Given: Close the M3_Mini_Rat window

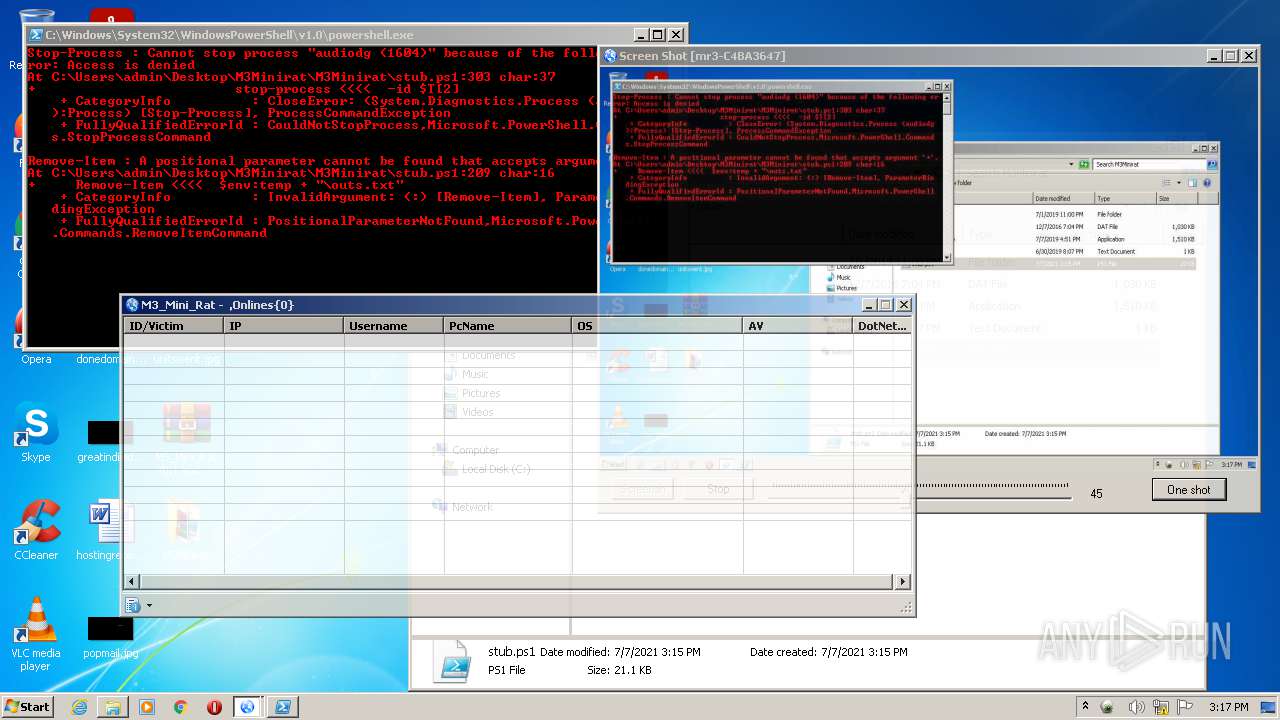Looking at the screenshot, I should click(903, 305).
